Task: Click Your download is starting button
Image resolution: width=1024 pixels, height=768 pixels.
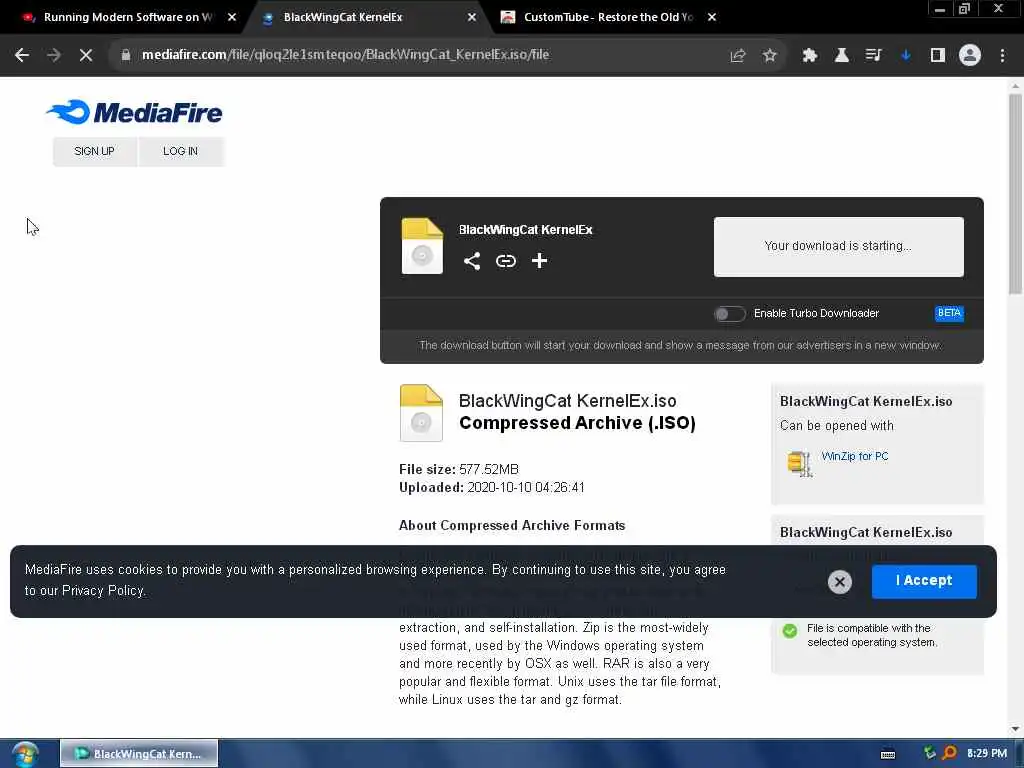Action: pyautogui.click(x=839, y=247)
